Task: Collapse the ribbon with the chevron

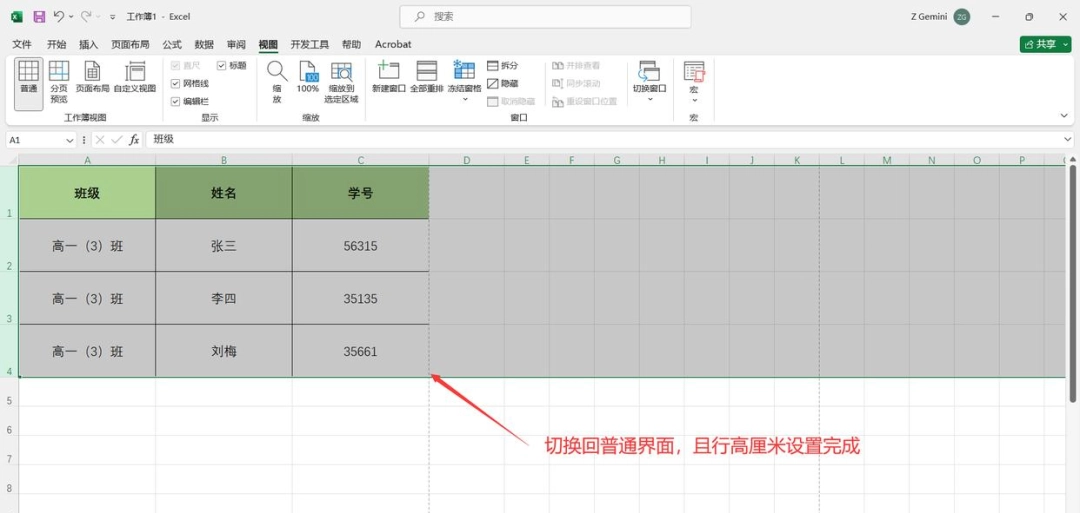Action: coord(1066,115)
